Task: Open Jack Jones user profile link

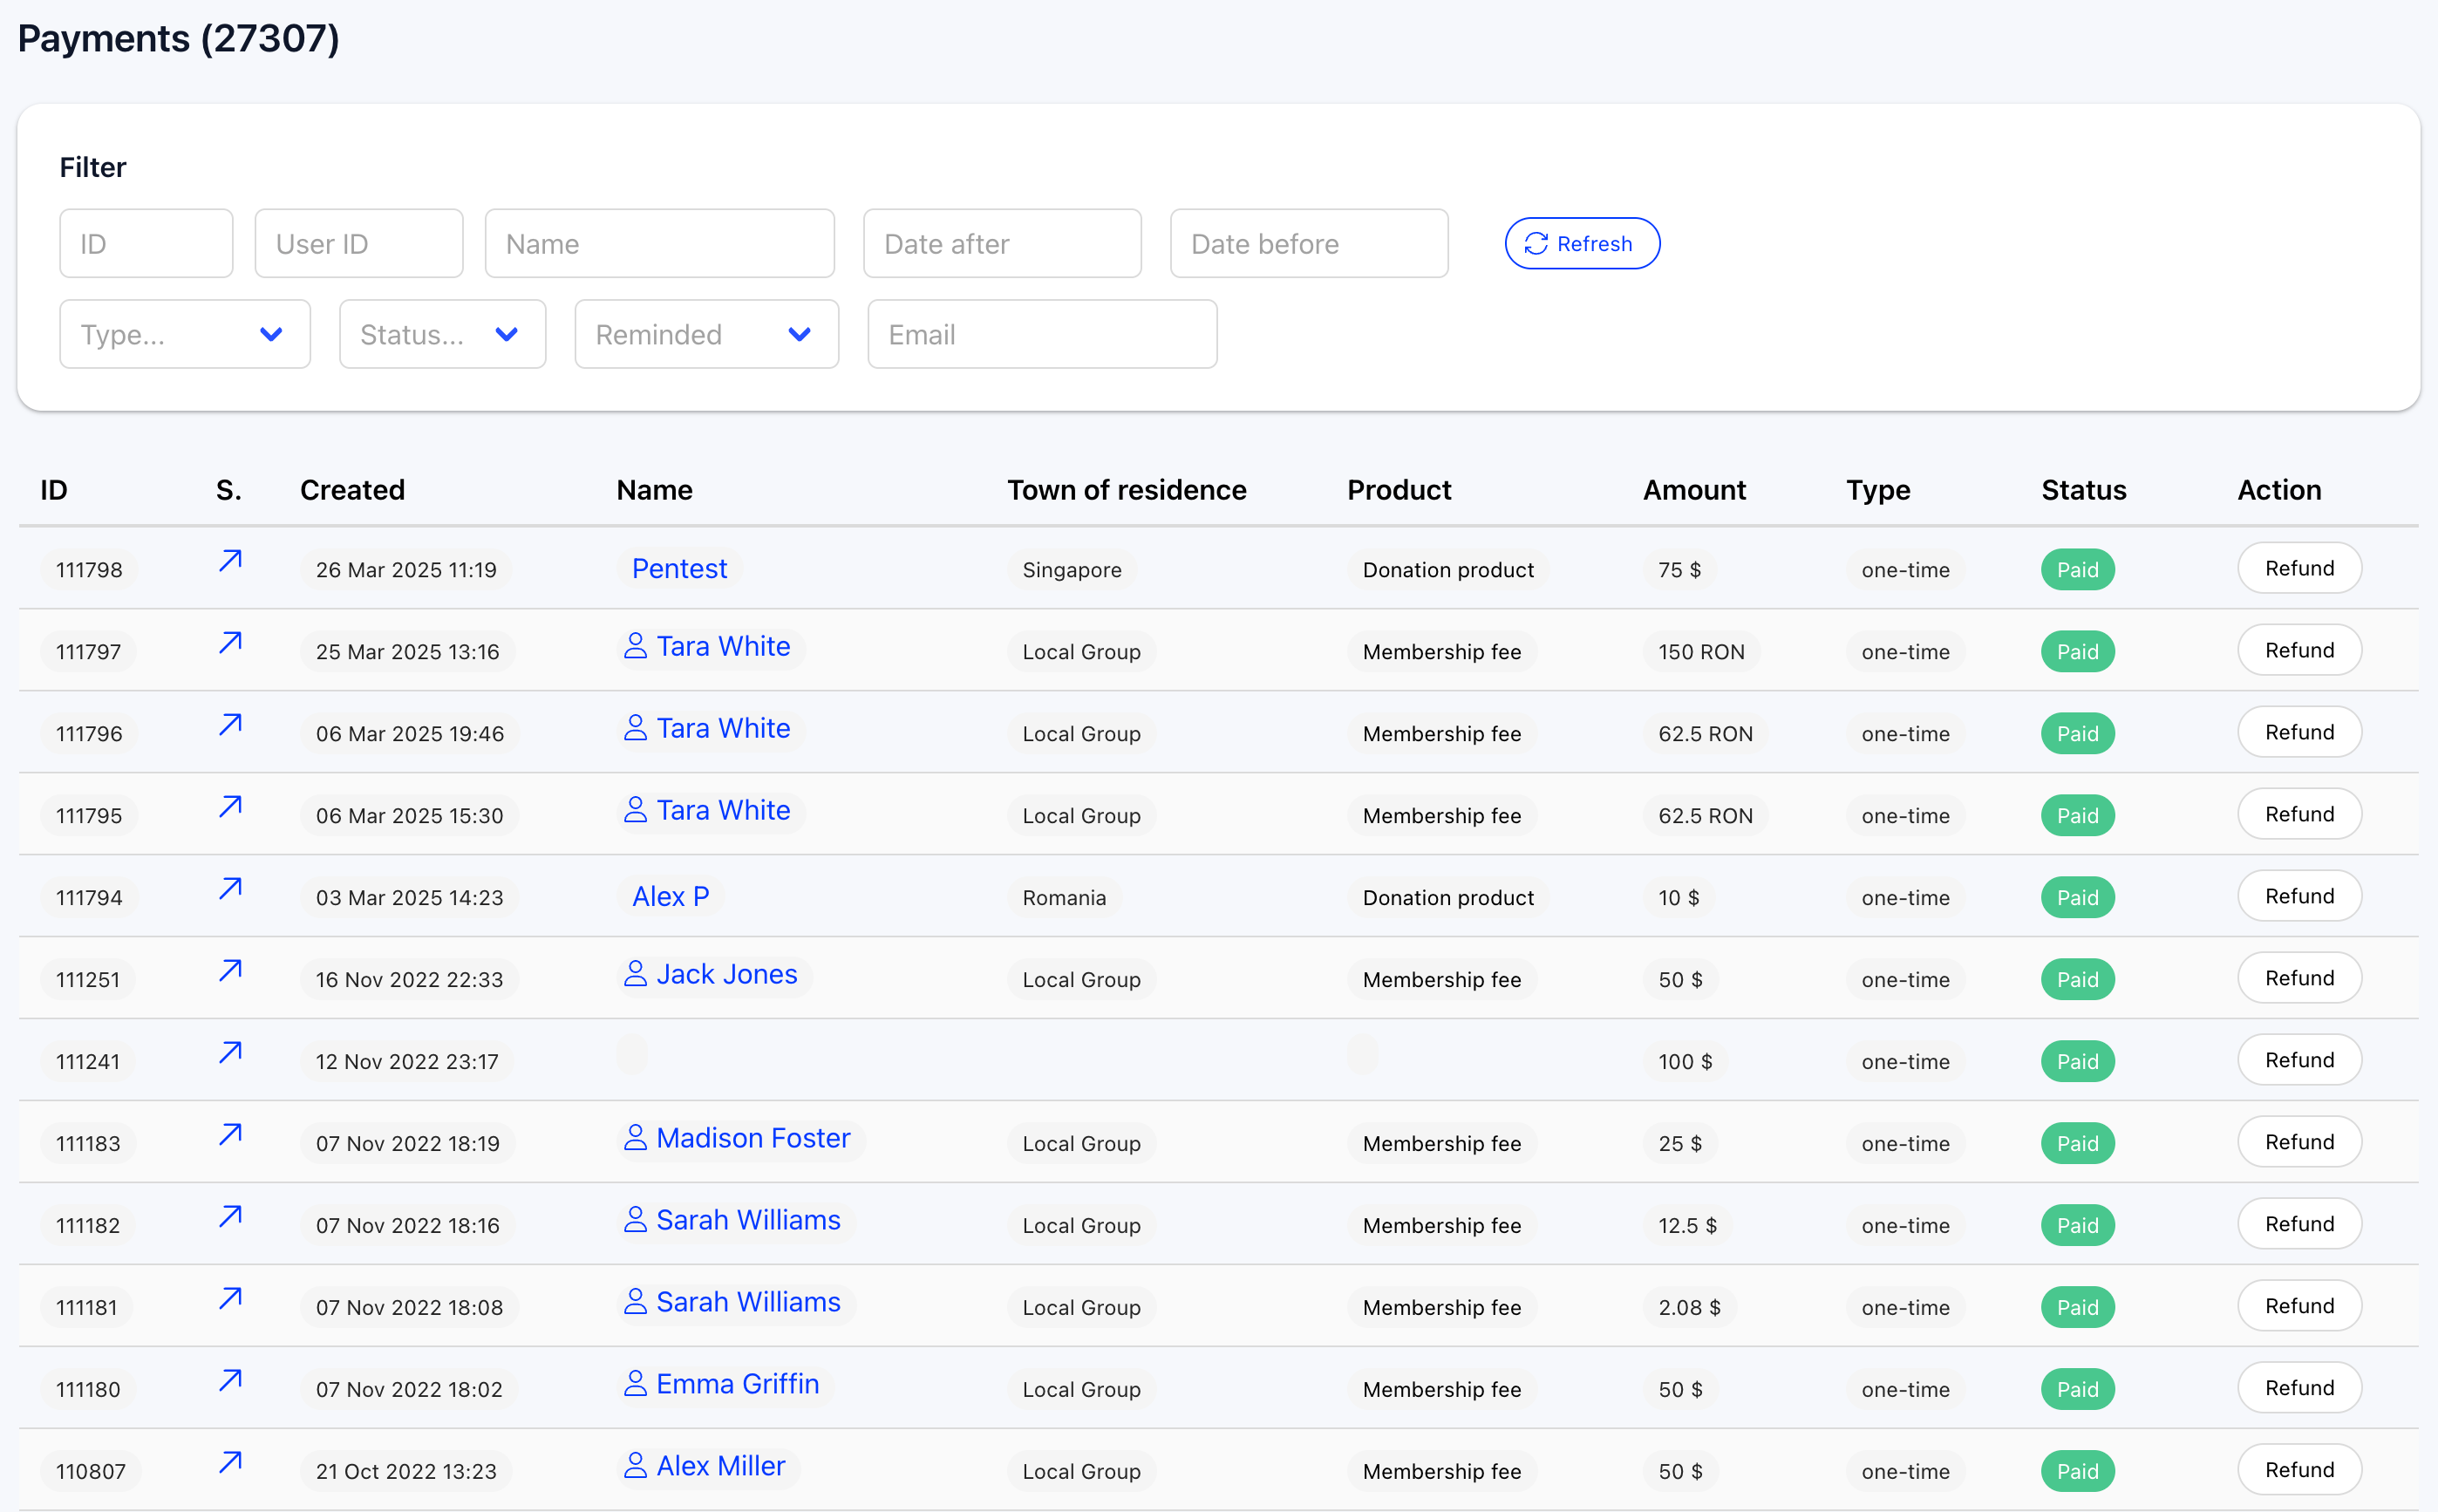Action: click(726, 975)
